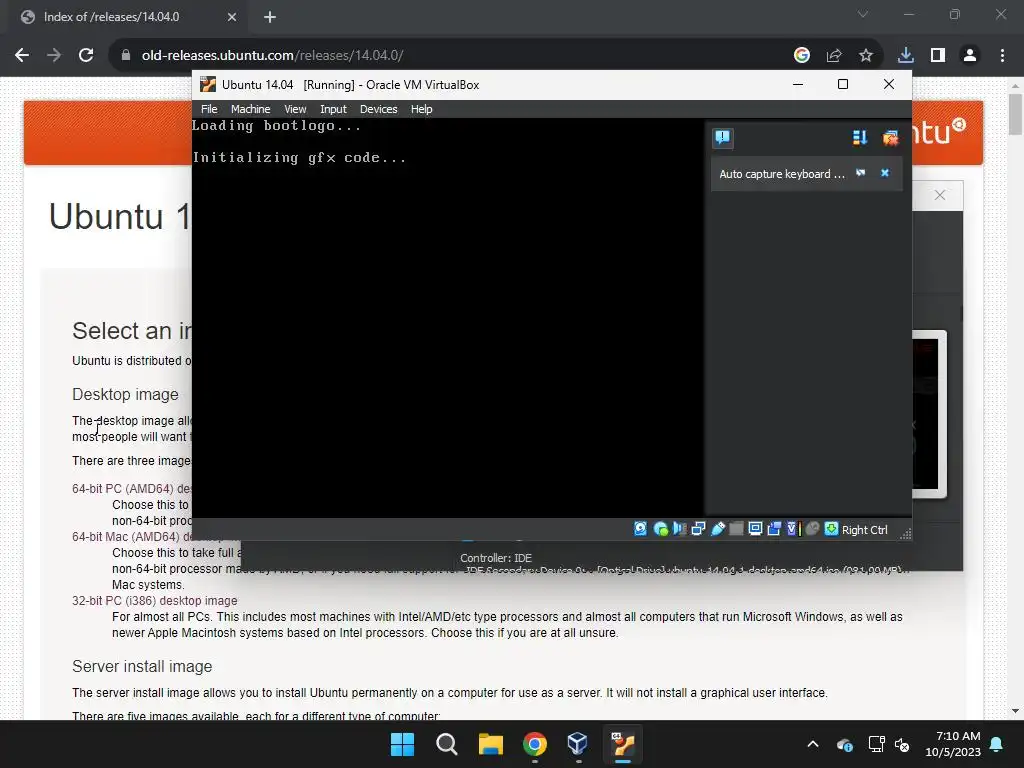Open File Explorer from taskbar

[x=490, y=744]
